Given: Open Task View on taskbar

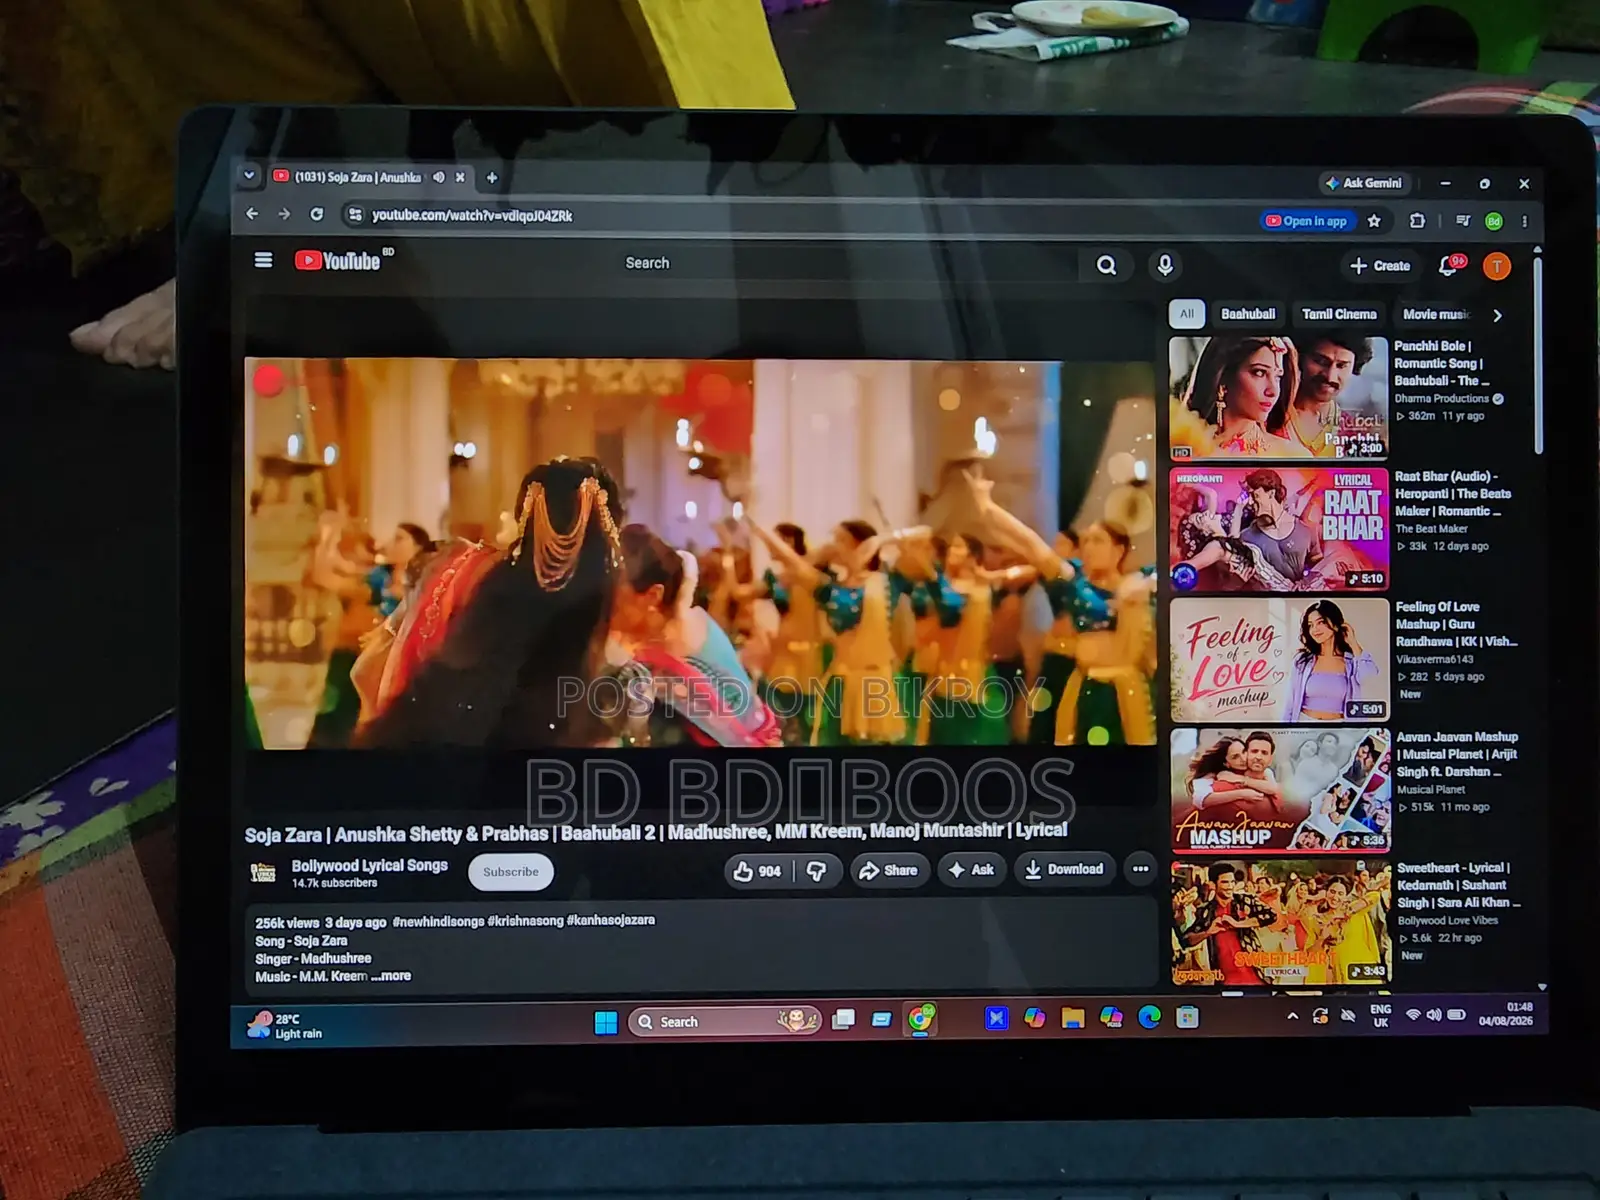Looking at the screenshot, I should 844,1020.
